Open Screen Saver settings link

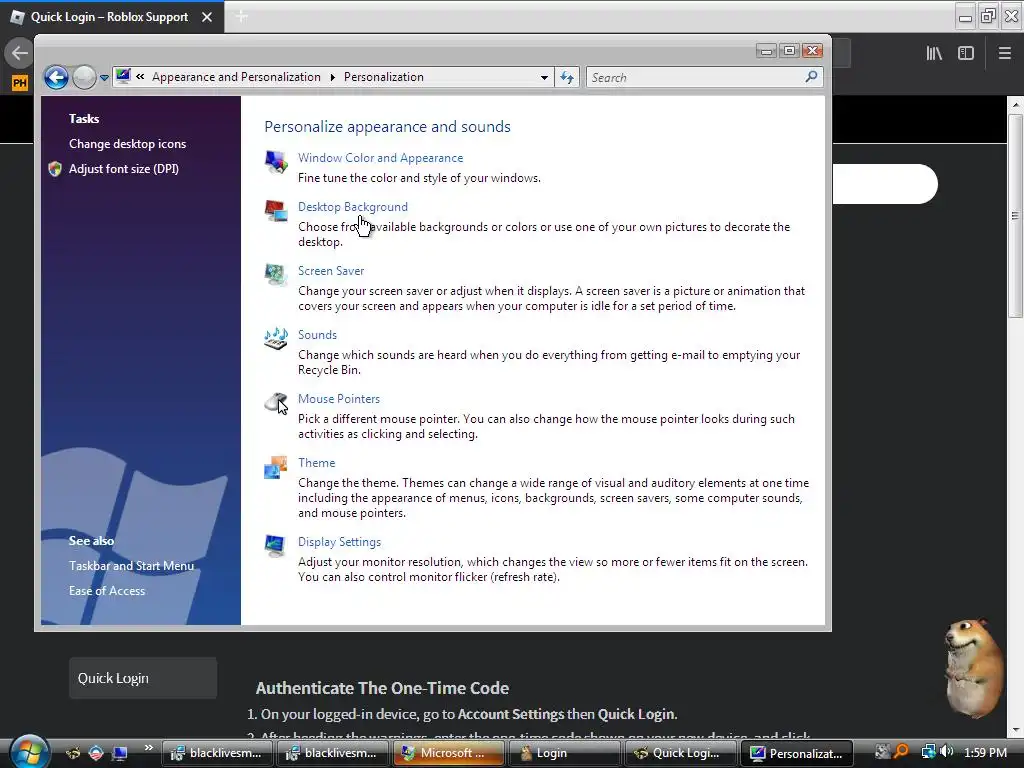coord(331,271)
